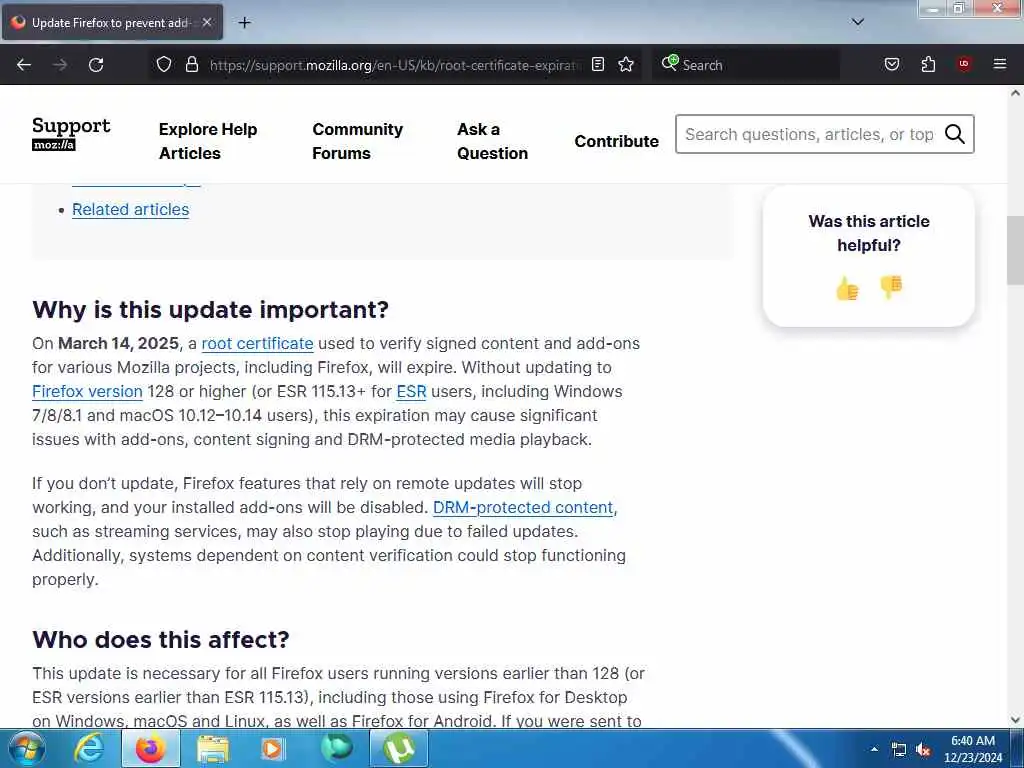Viewport: 1024px width, 768px height.
Task: Open the root certificate link
Action: [257, 344]
